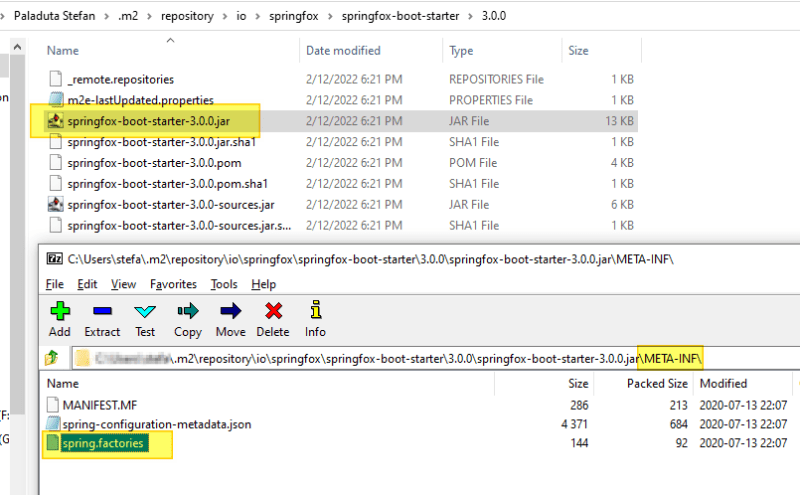Click the 13 KB size cell
Viewport: 800px width, 495px height.
(x=619, y=121)
